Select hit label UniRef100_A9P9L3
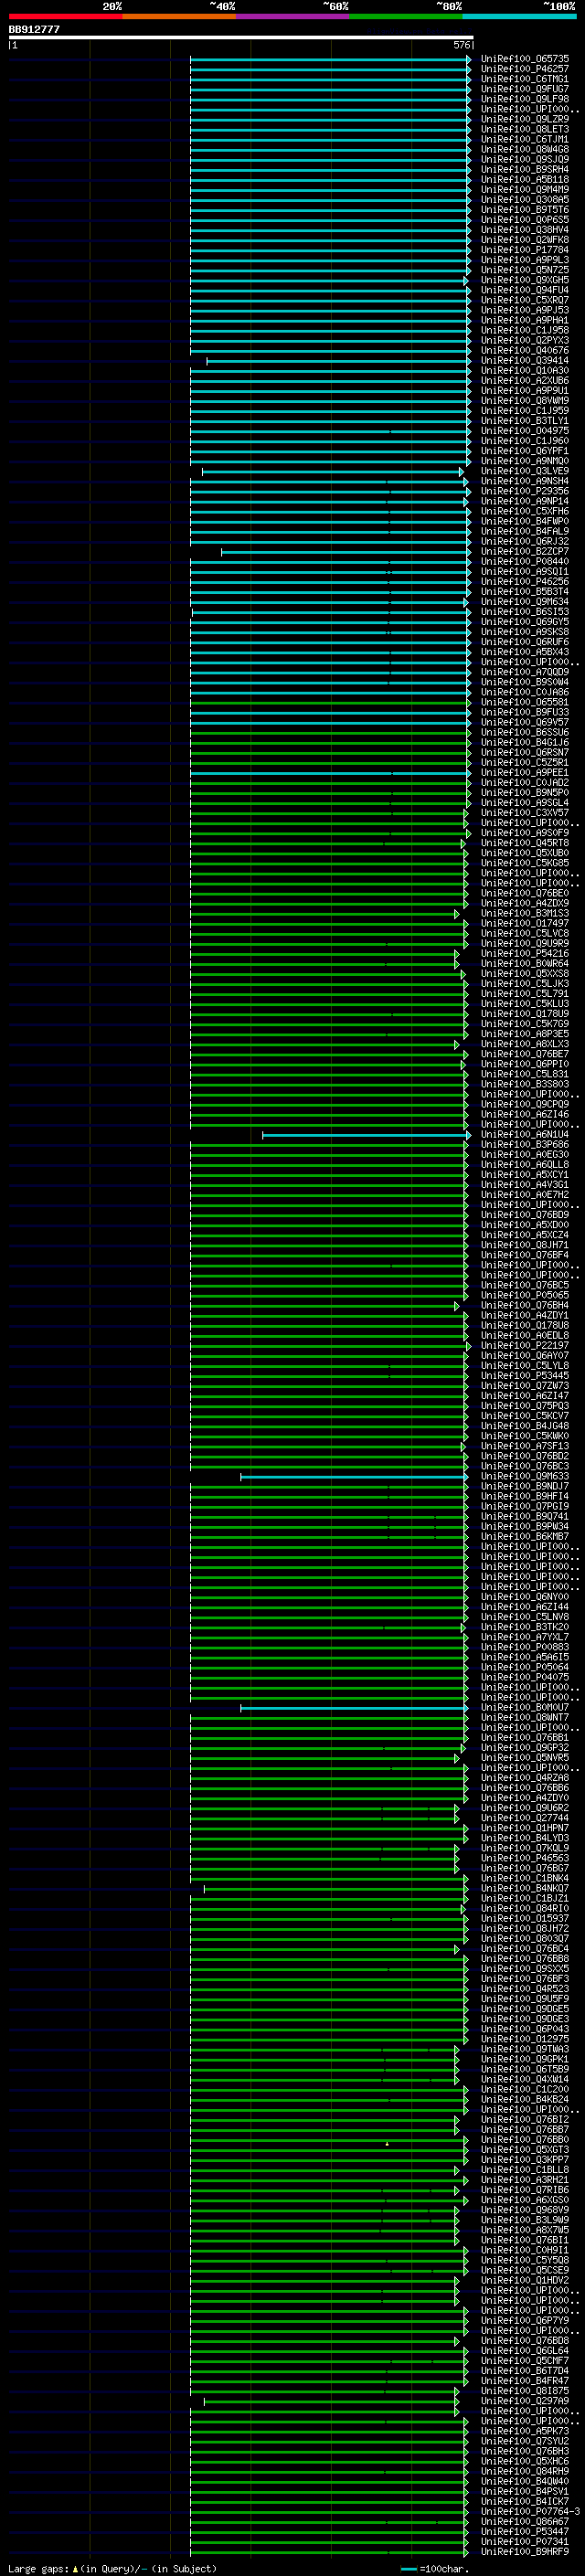Screen dimensions: 585x2576 525,260
